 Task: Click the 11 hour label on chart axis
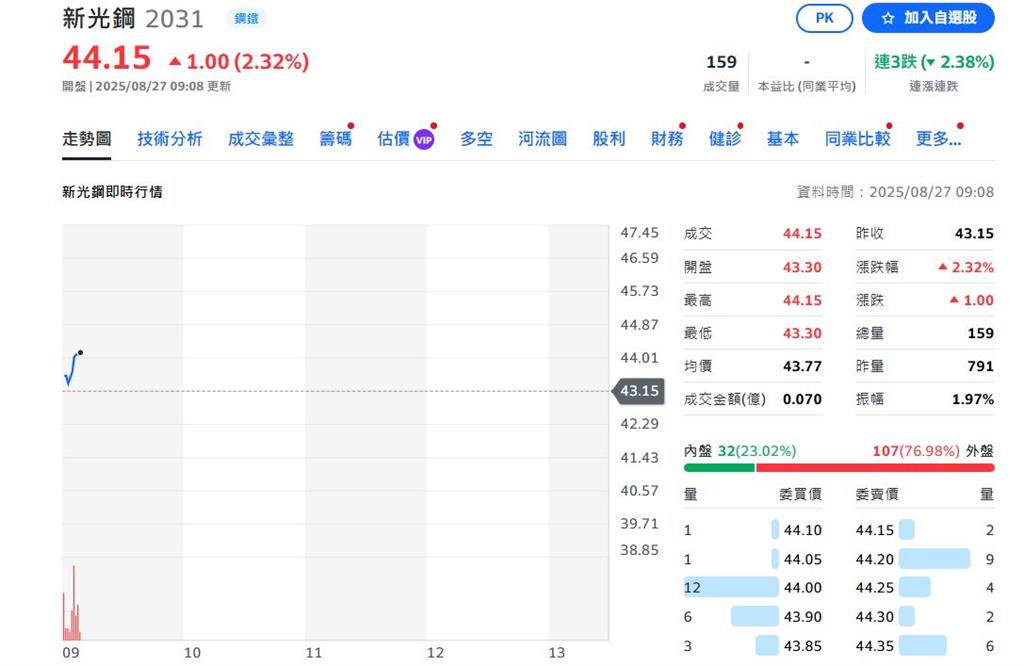[313, 653]
